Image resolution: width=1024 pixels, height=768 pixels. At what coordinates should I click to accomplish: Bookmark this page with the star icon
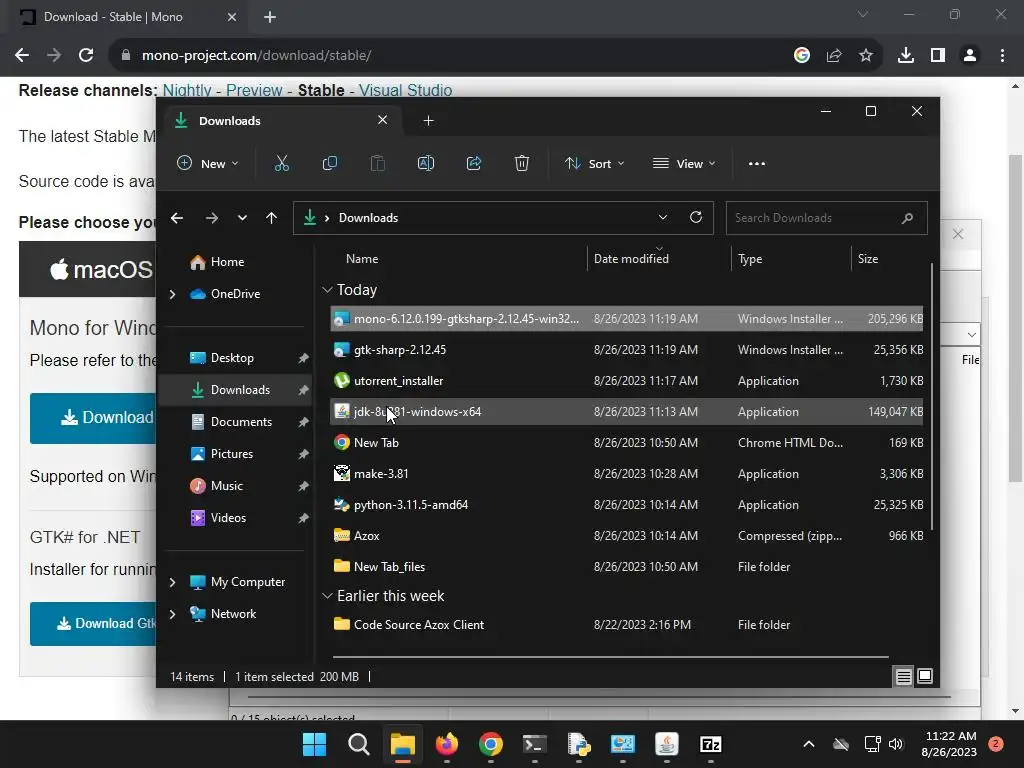866,56
